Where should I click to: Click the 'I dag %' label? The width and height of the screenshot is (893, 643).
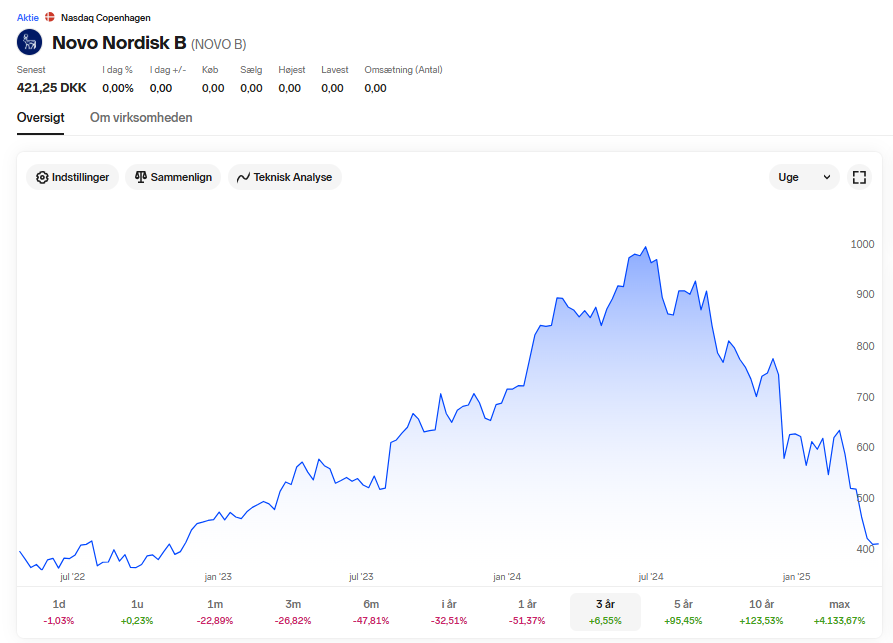[x=117, y=69]
